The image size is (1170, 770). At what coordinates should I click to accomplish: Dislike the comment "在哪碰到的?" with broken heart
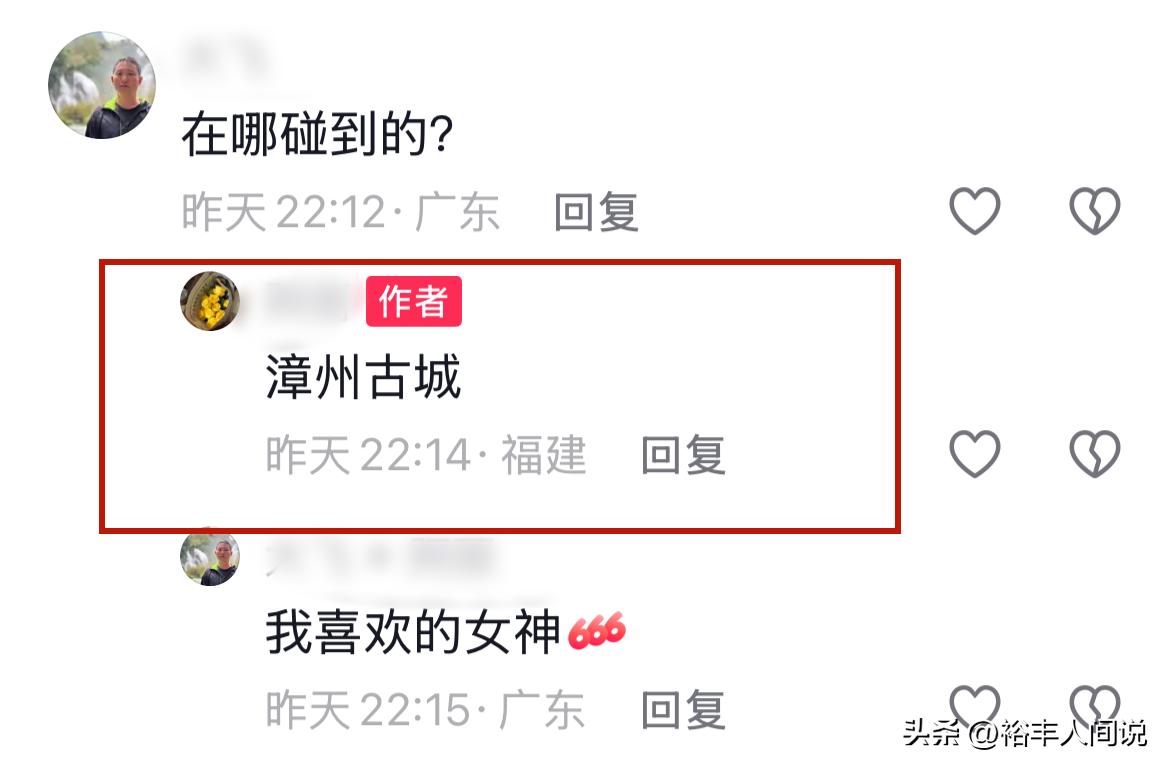1095,210
